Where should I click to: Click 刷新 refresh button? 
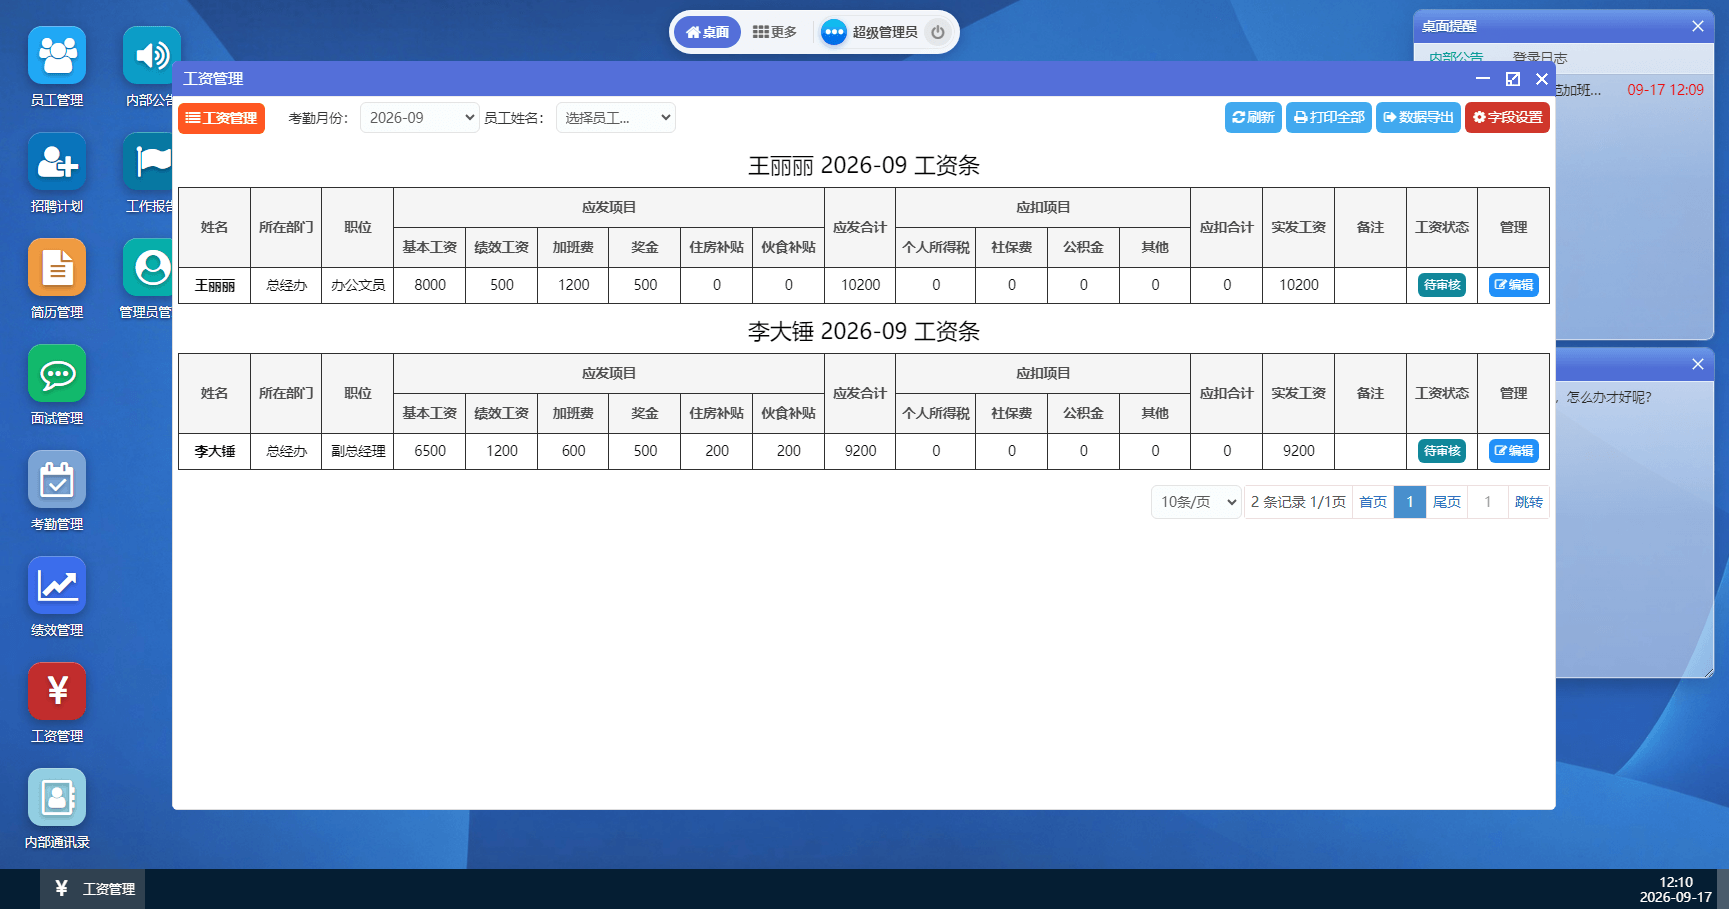[x=1253, y=118]
